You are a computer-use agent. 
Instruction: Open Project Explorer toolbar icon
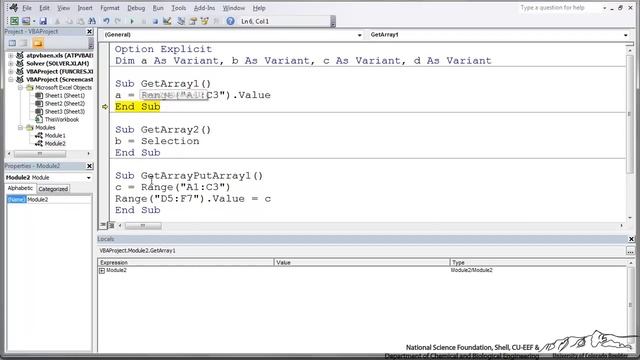click(x=181, y=21)
